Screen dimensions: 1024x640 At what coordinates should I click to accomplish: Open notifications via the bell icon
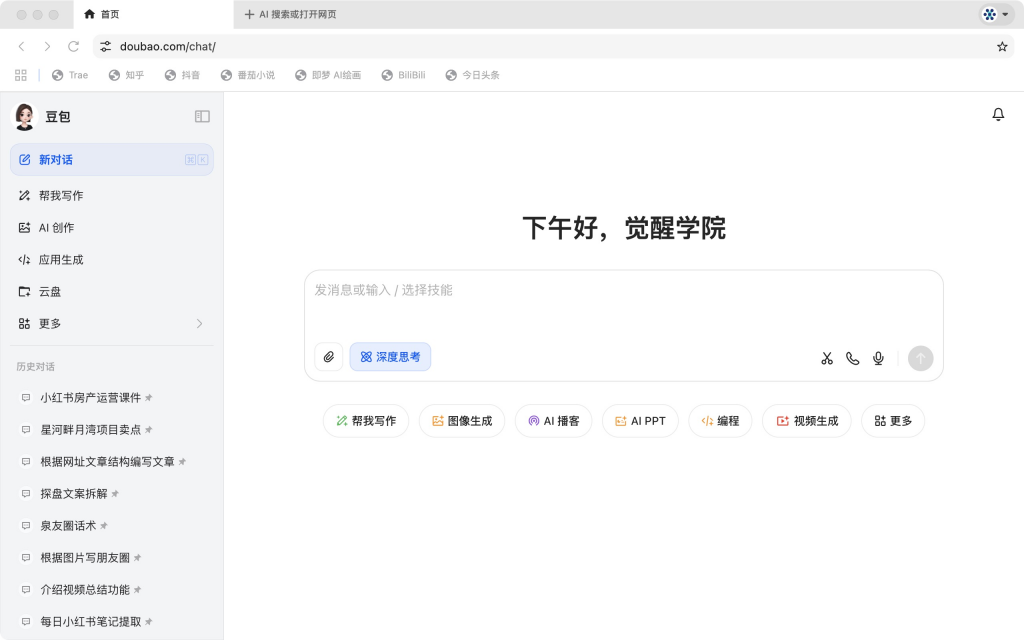pos(997,114)
